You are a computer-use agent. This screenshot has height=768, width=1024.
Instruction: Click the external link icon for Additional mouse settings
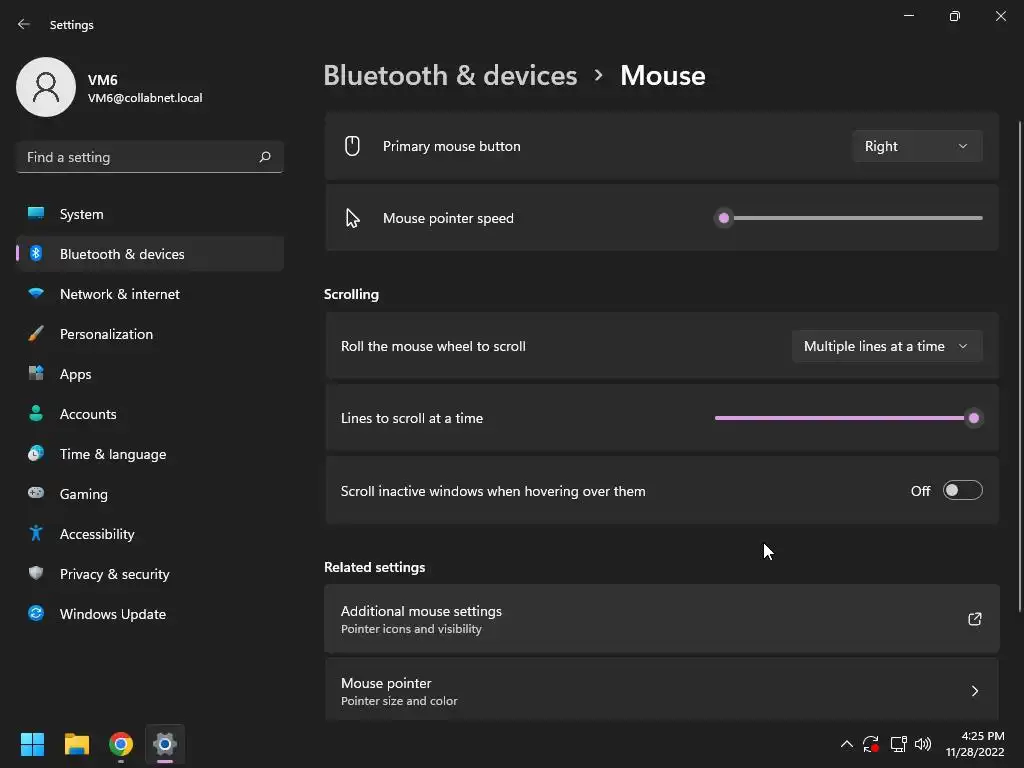pyautogui.click(x=974, y=618)
